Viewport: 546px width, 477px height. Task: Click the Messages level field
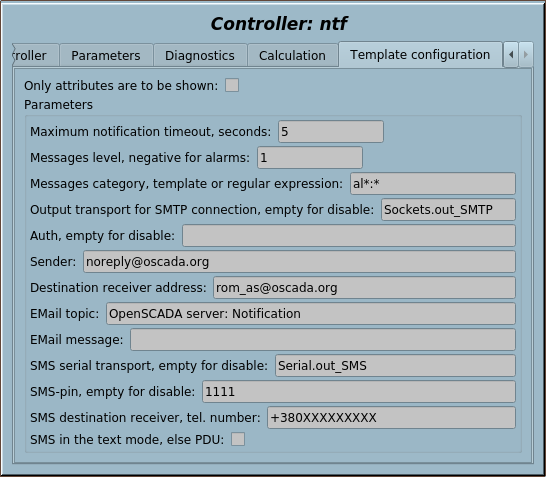tap(310, 158)
